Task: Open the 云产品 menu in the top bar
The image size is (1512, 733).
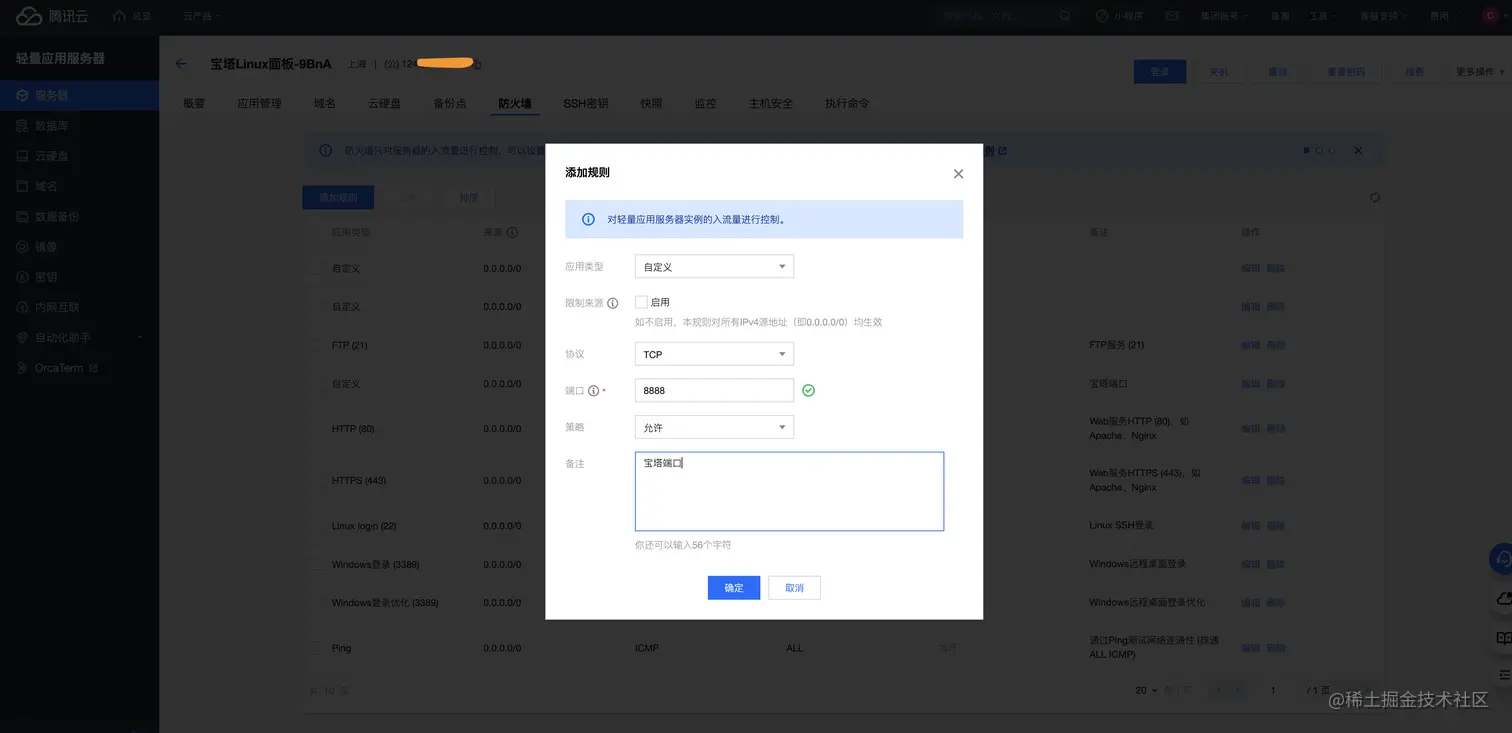Action: [x=202, y=16]
